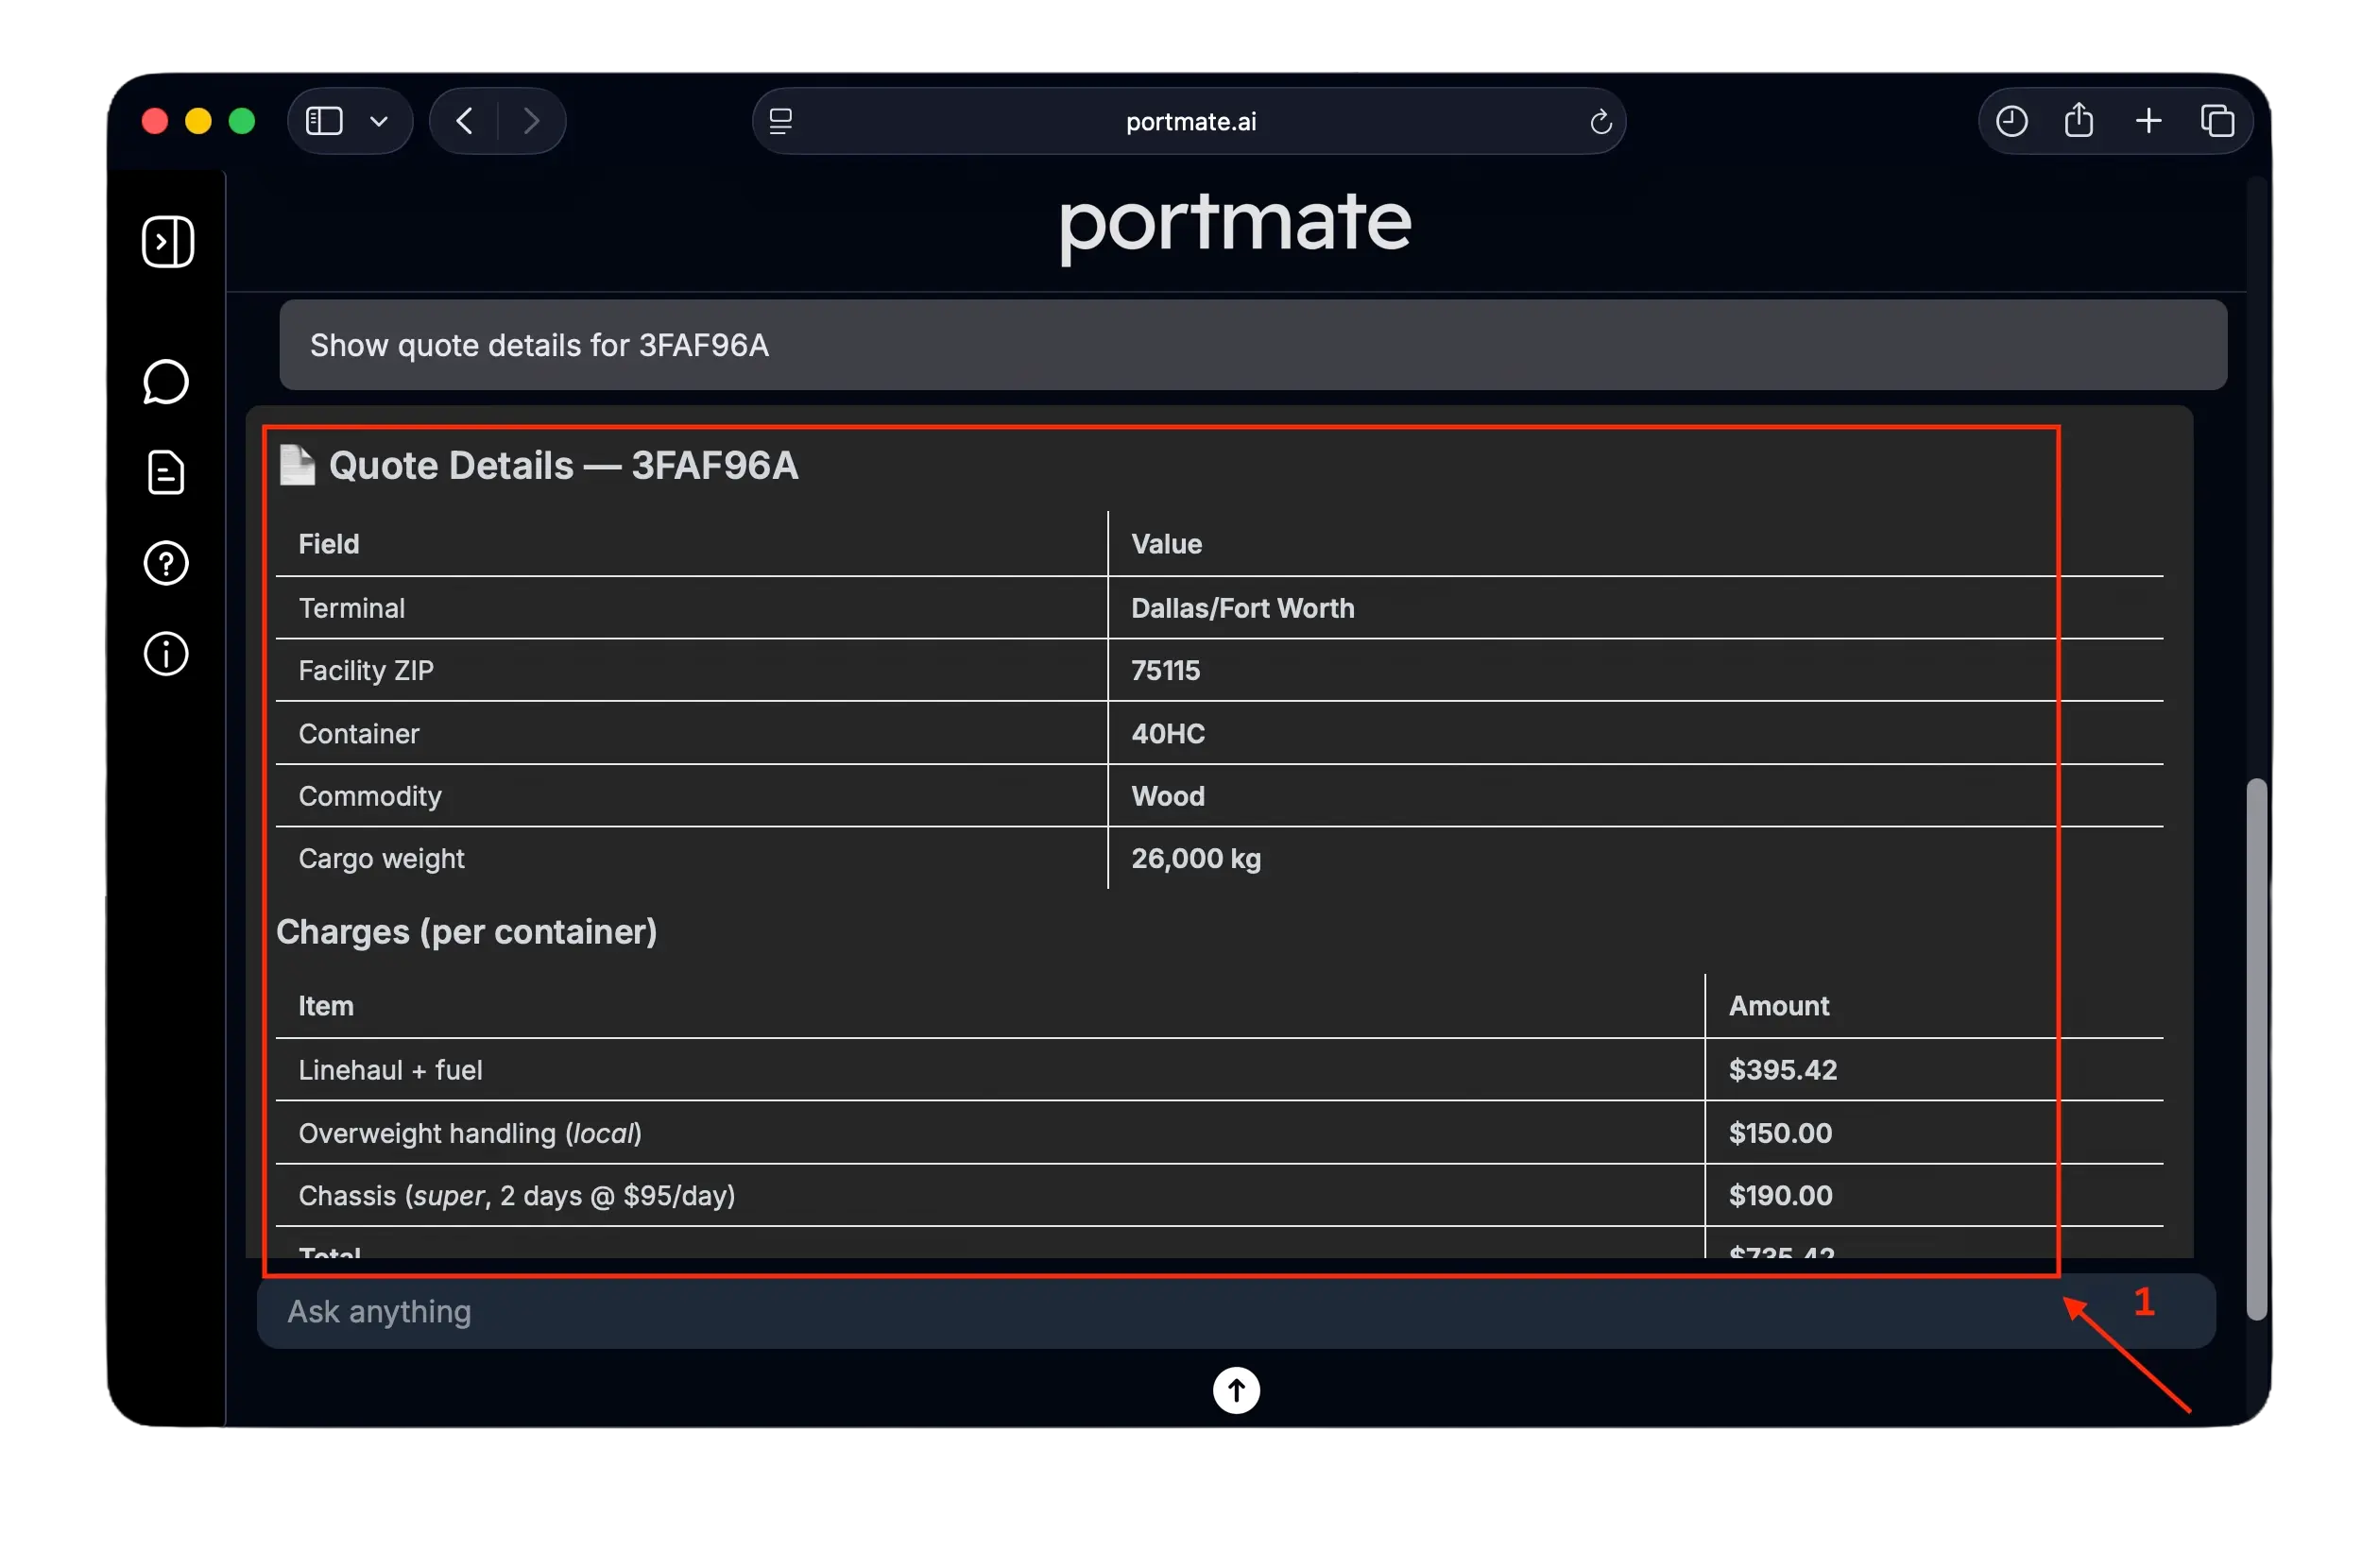Select the 'Dallas/Fort Worth' terminal value
2379x1568 pixels.
click(1242, 608)
